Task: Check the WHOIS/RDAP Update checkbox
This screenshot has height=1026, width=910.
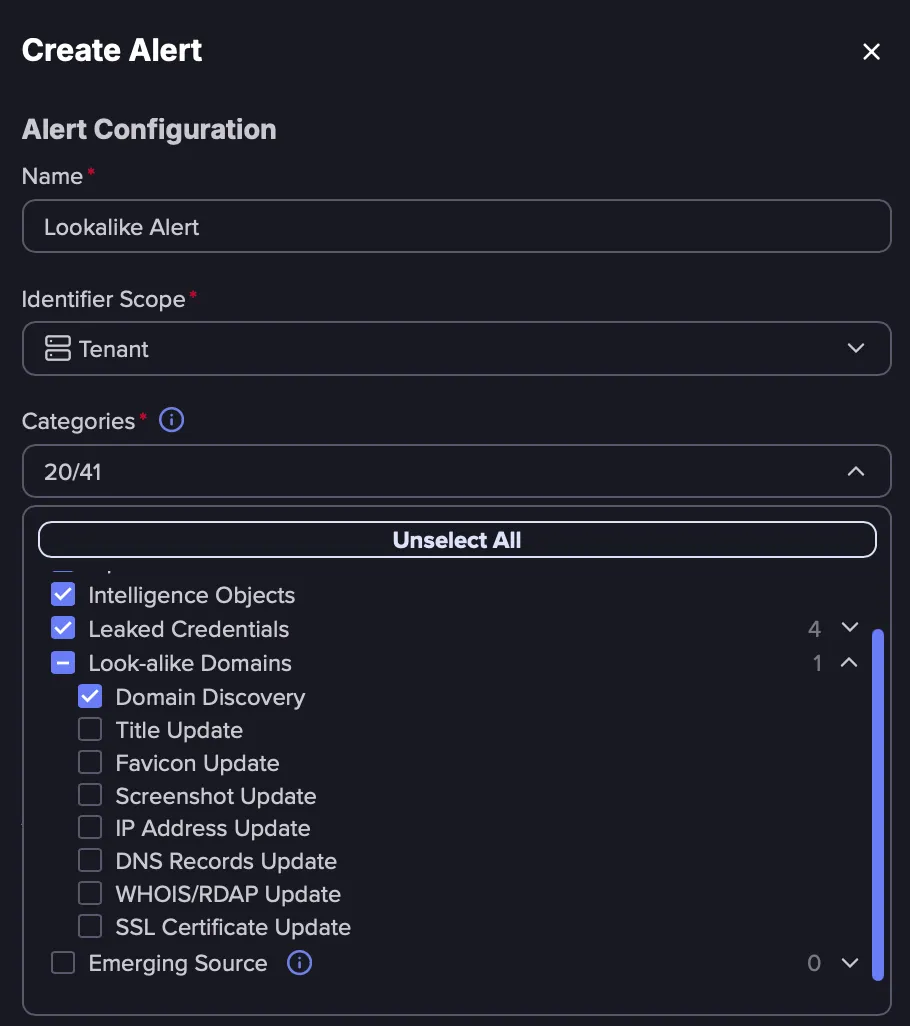Action: (x=90, y=893)
